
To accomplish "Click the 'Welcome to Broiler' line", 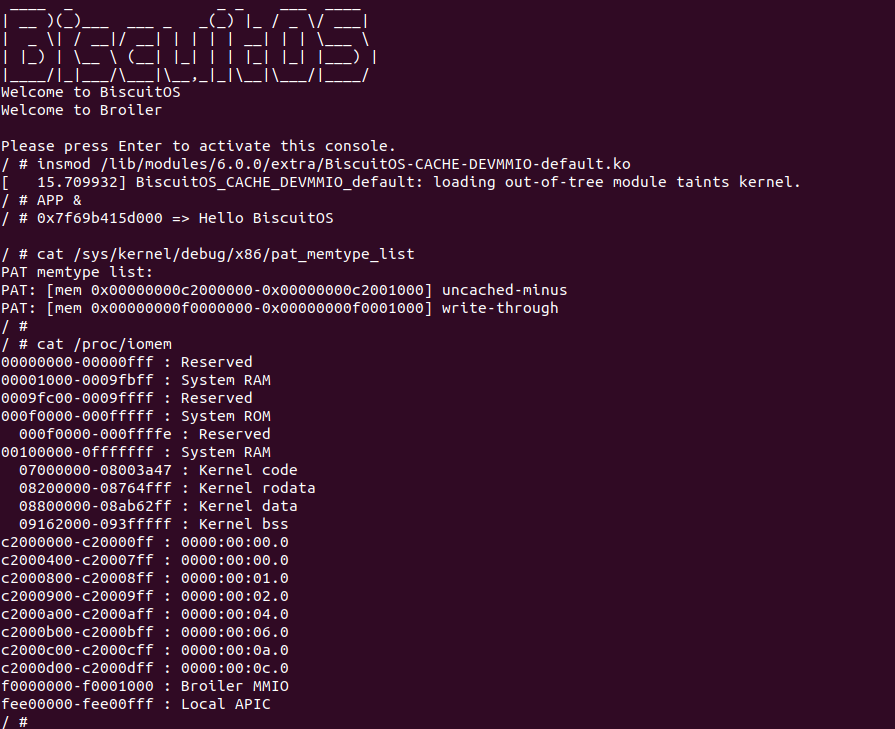I will coord(82,110).
